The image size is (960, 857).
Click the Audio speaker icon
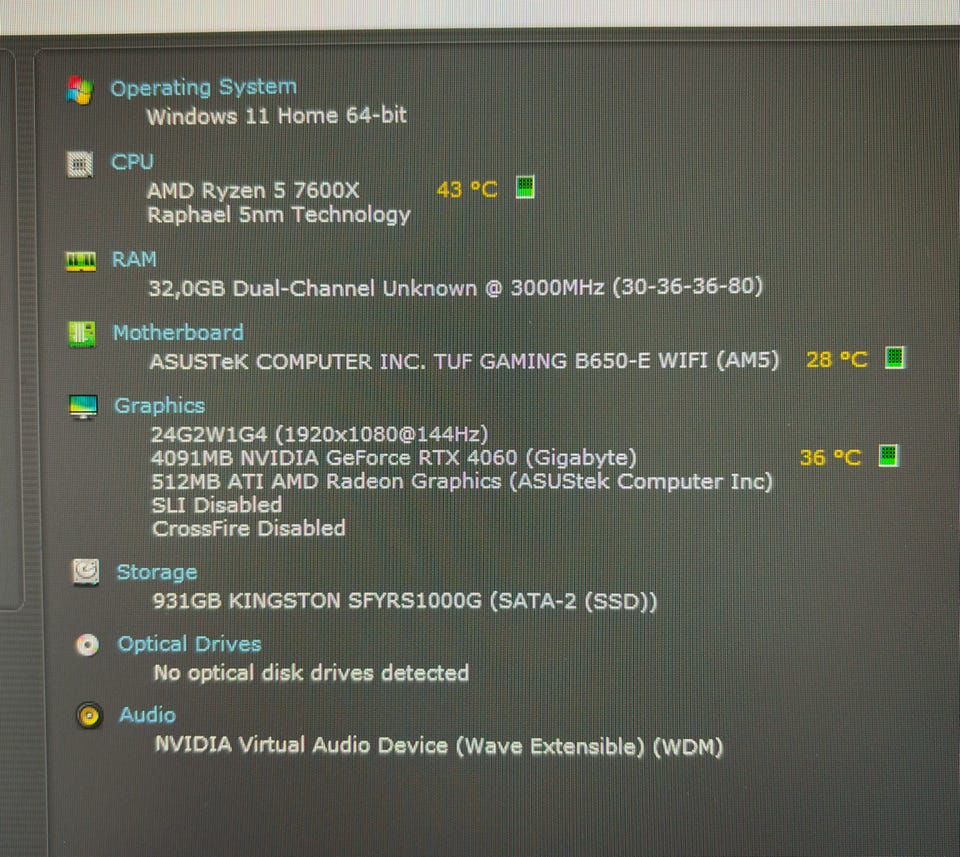pos(89,716)
